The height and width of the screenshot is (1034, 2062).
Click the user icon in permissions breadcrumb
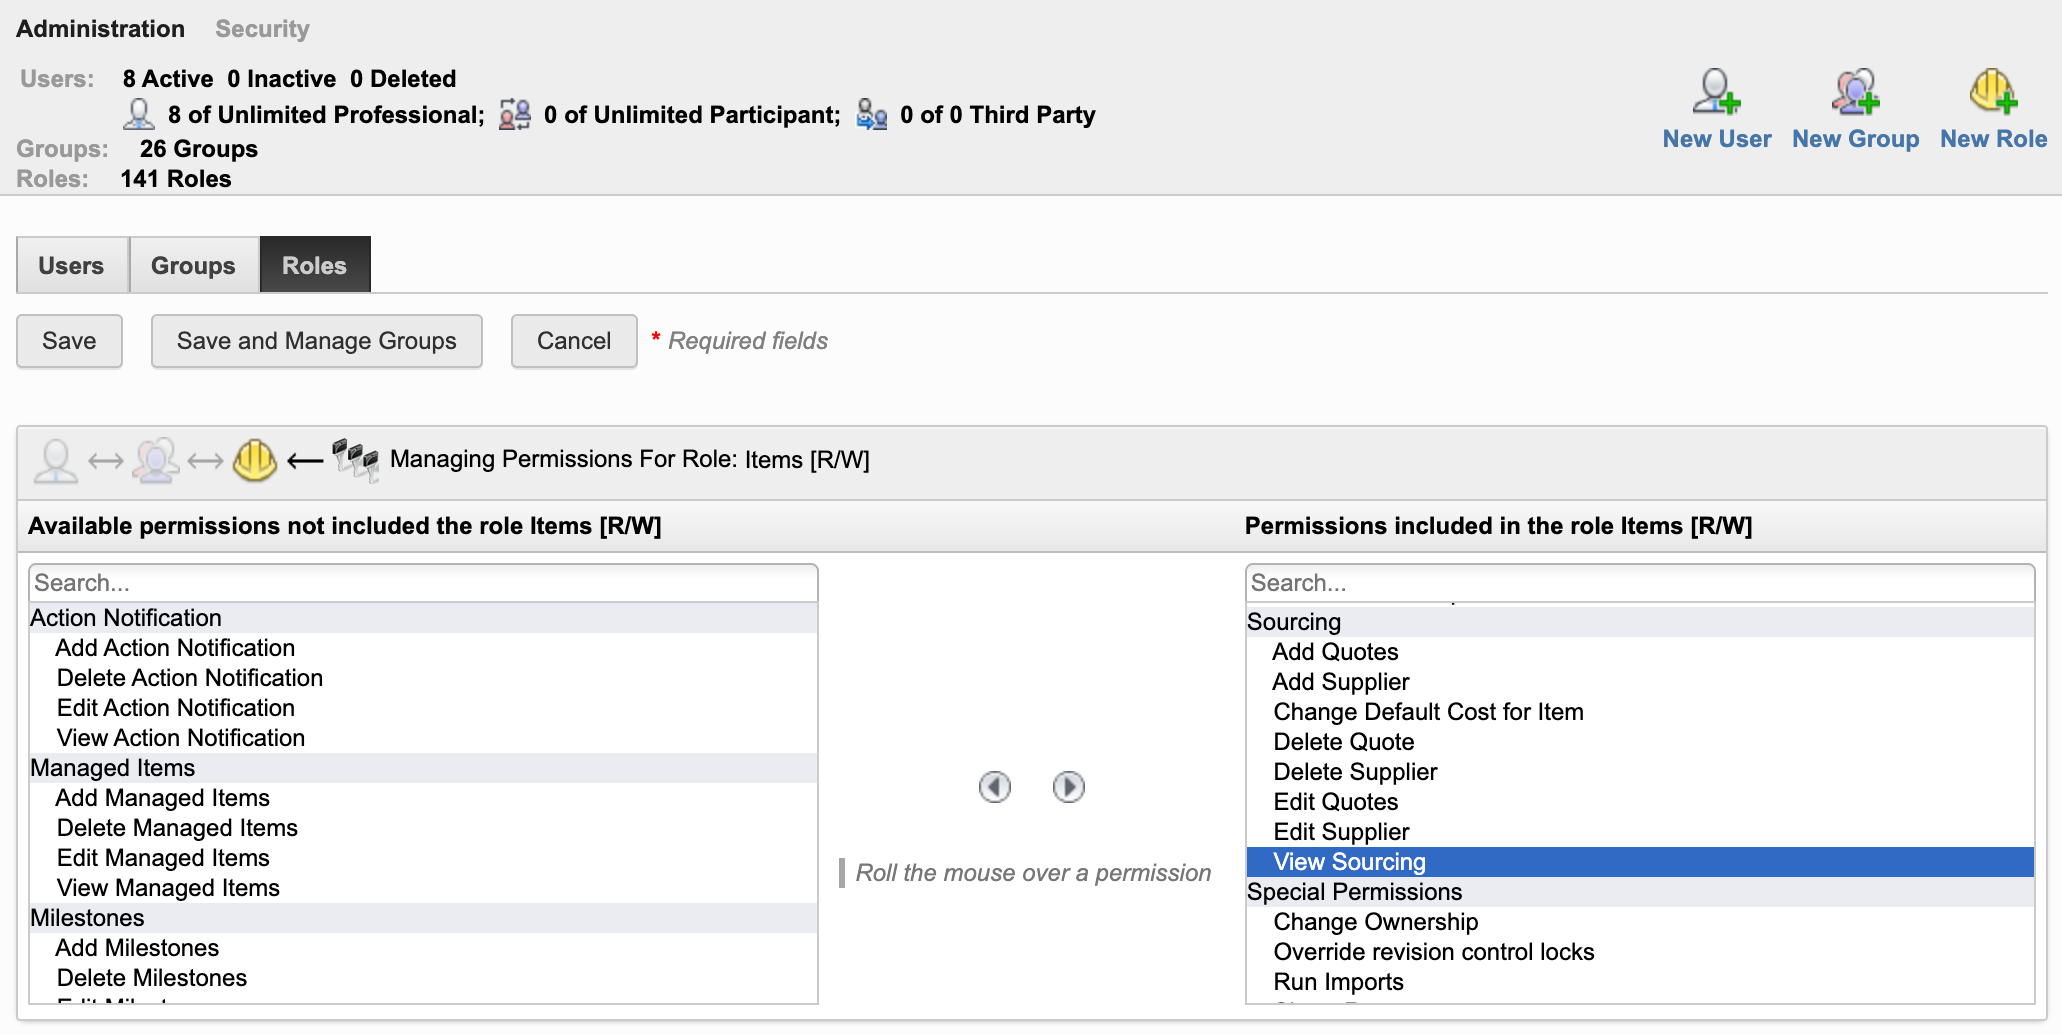pyautogui.click(x=55, y=461)
